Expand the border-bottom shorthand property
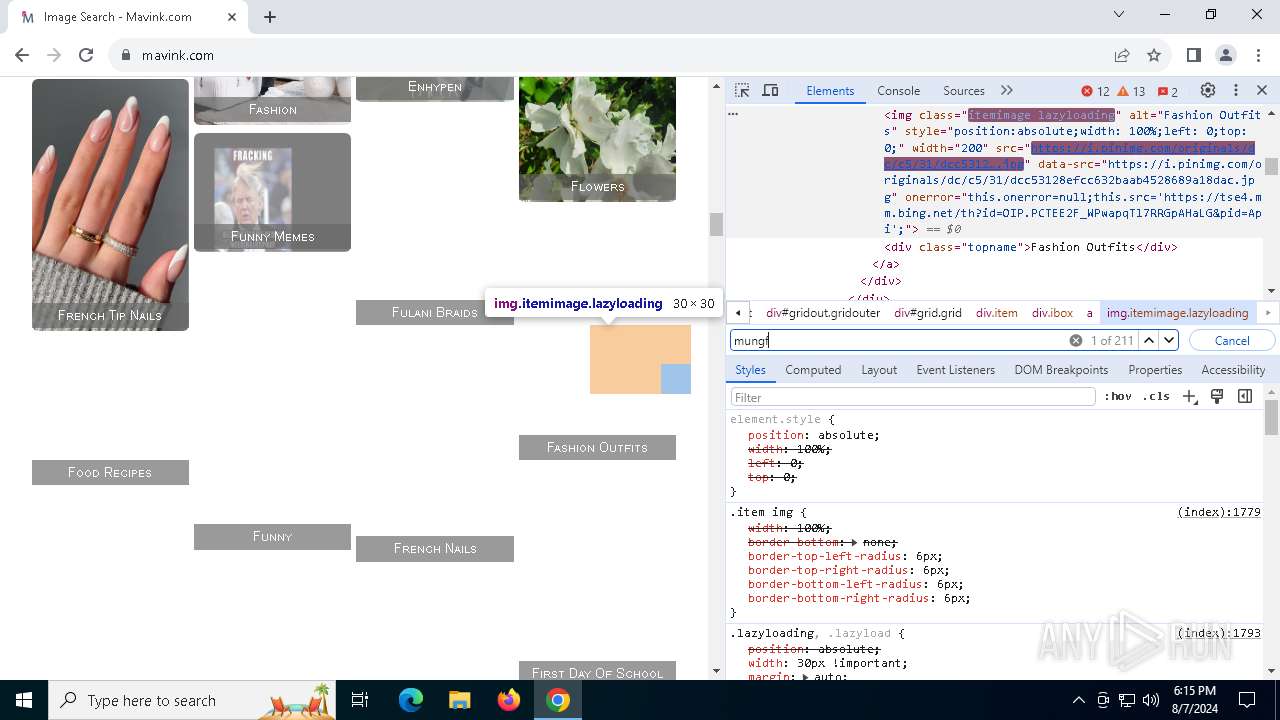Screen dimensions: 1280x720 854,542
